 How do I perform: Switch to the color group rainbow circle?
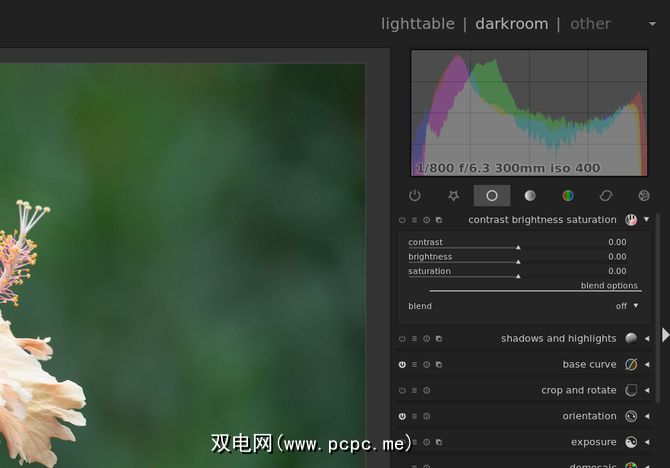[568, 196]
